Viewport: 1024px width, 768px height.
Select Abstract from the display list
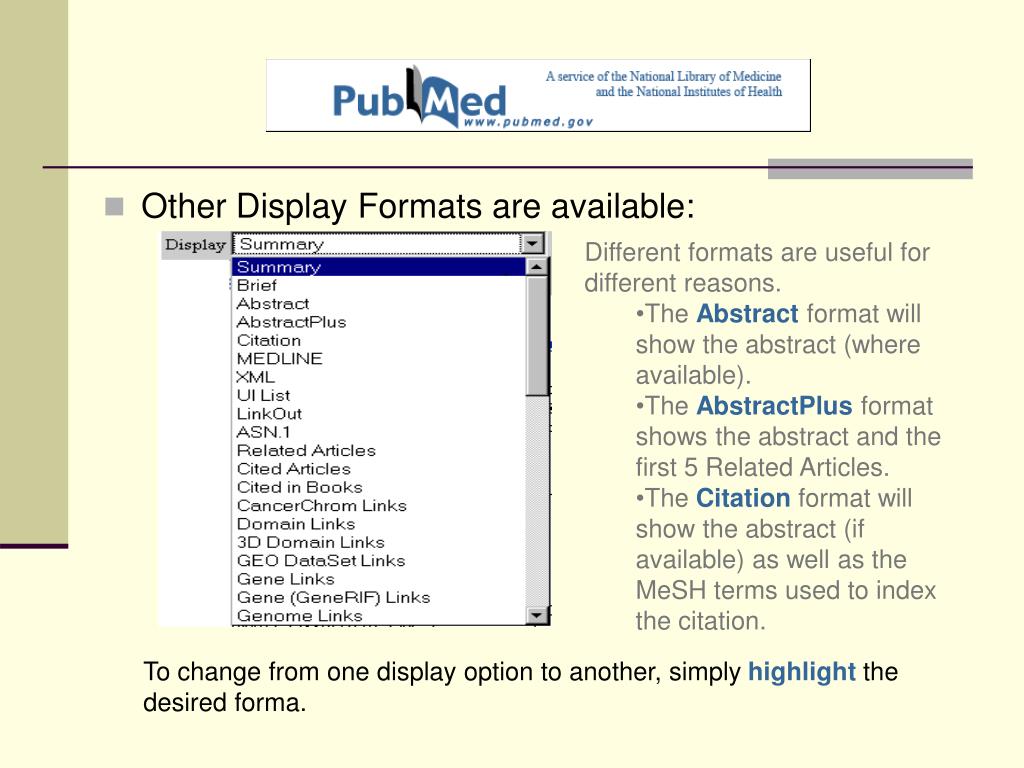pos(379,304)
